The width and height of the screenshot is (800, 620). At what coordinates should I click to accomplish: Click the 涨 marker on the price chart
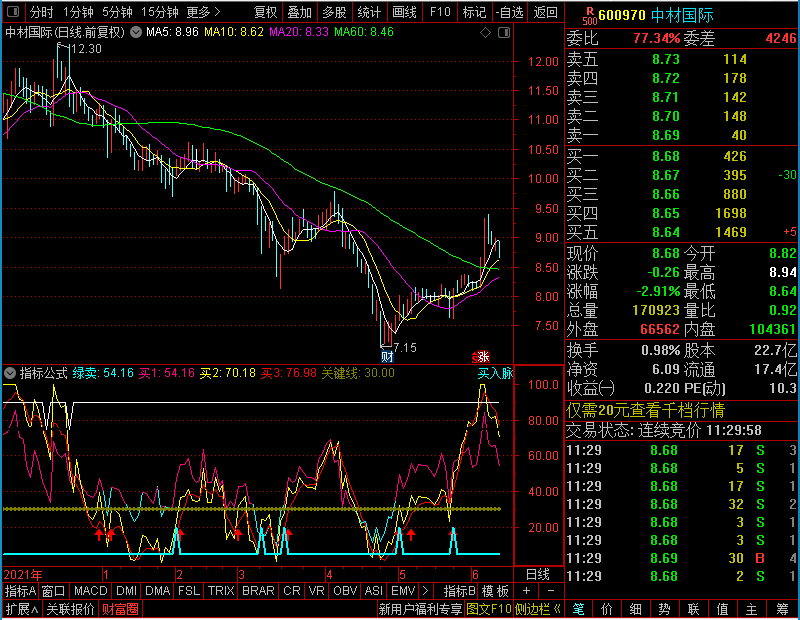(x=481, y=357)
